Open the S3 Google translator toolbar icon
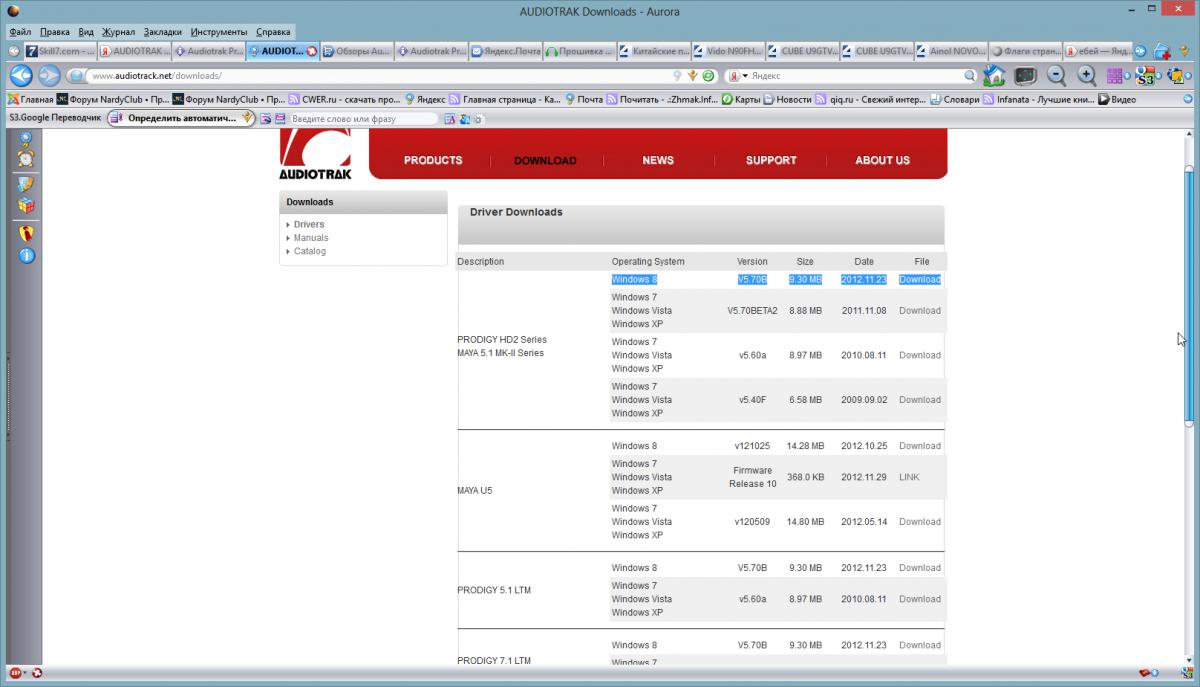Image resolution: width=1200 pixels, height=687 pixels. coord(1147,77)
